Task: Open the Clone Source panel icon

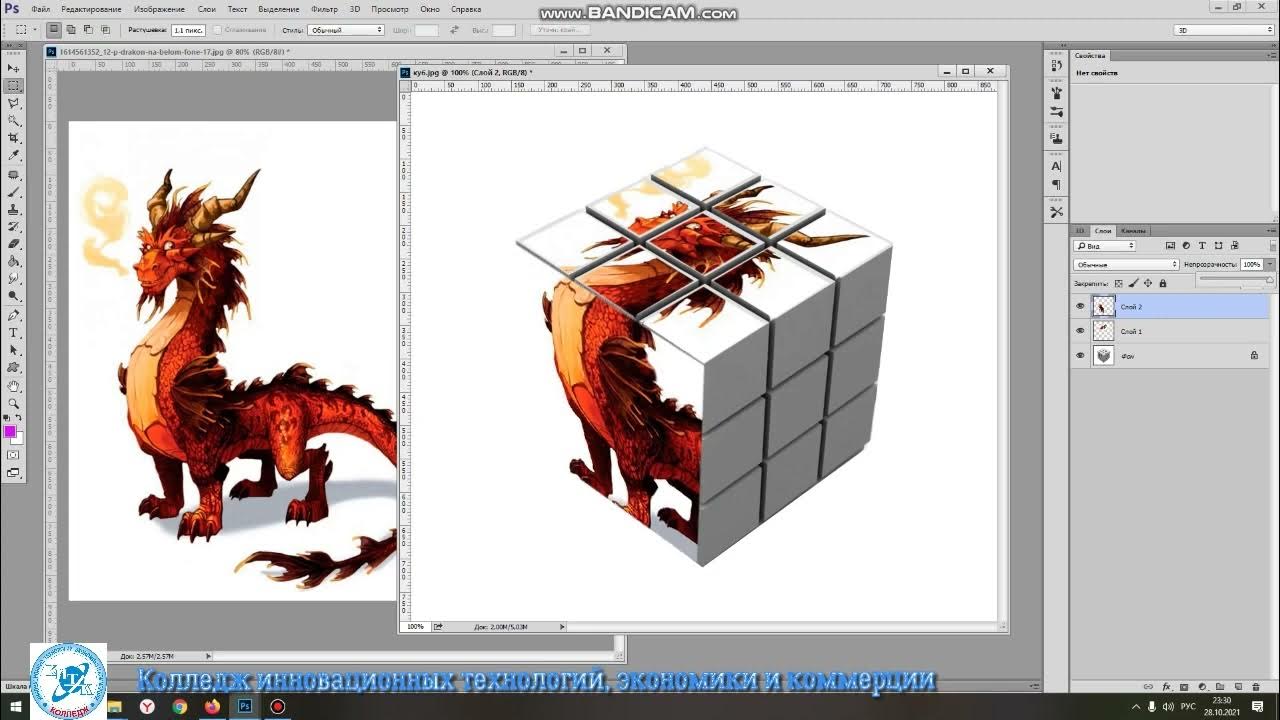Action: 1057,138
